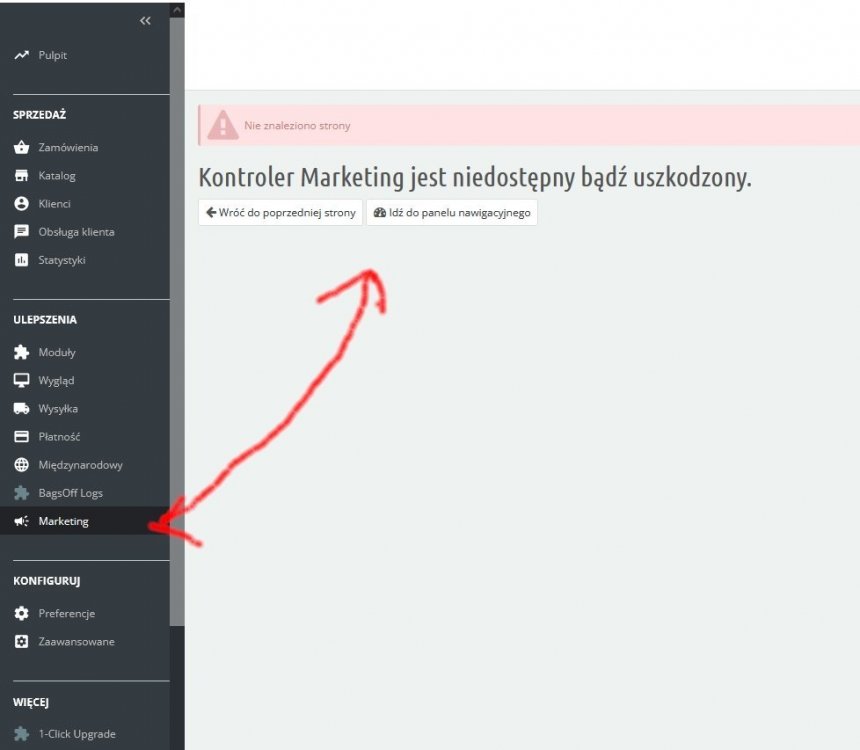The height and width of the screenshot is (750, 860).
Task: Open the Moduły menu entry
Action: pyautogui.click(x=57, y=352)
